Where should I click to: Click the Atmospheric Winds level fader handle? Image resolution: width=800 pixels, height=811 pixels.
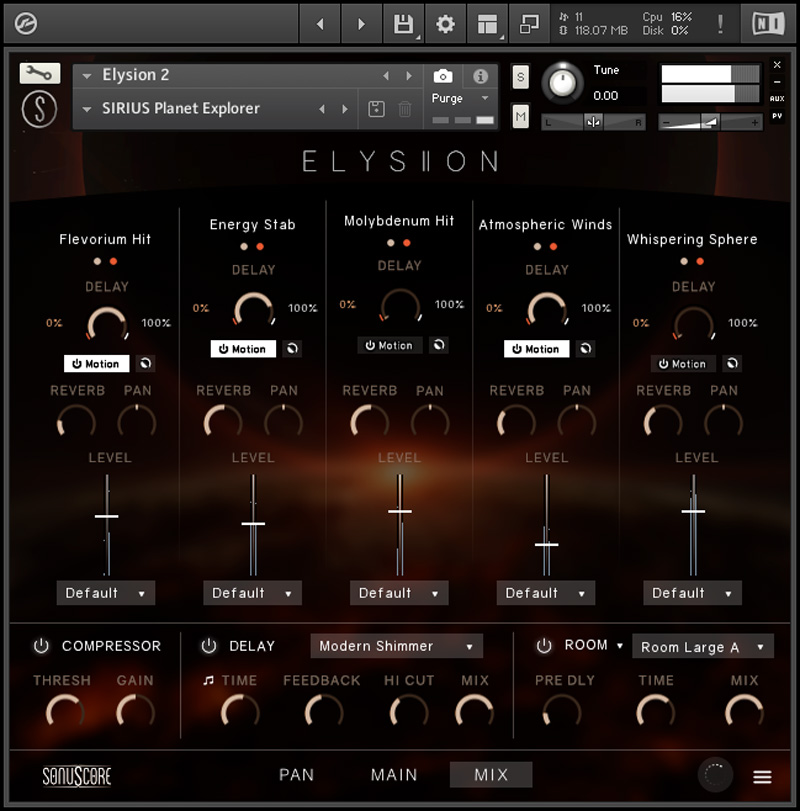[547, 545]
